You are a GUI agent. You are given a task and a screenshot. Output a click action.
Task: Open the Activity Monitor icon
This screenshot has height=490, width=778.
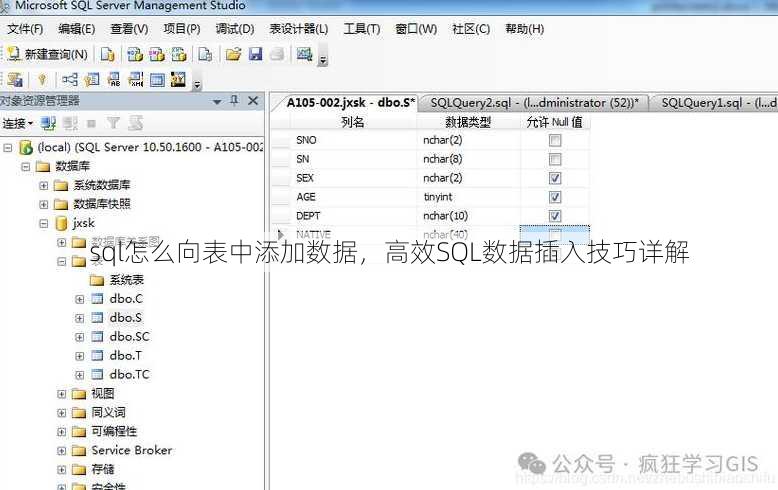click(x=304, y=54)
